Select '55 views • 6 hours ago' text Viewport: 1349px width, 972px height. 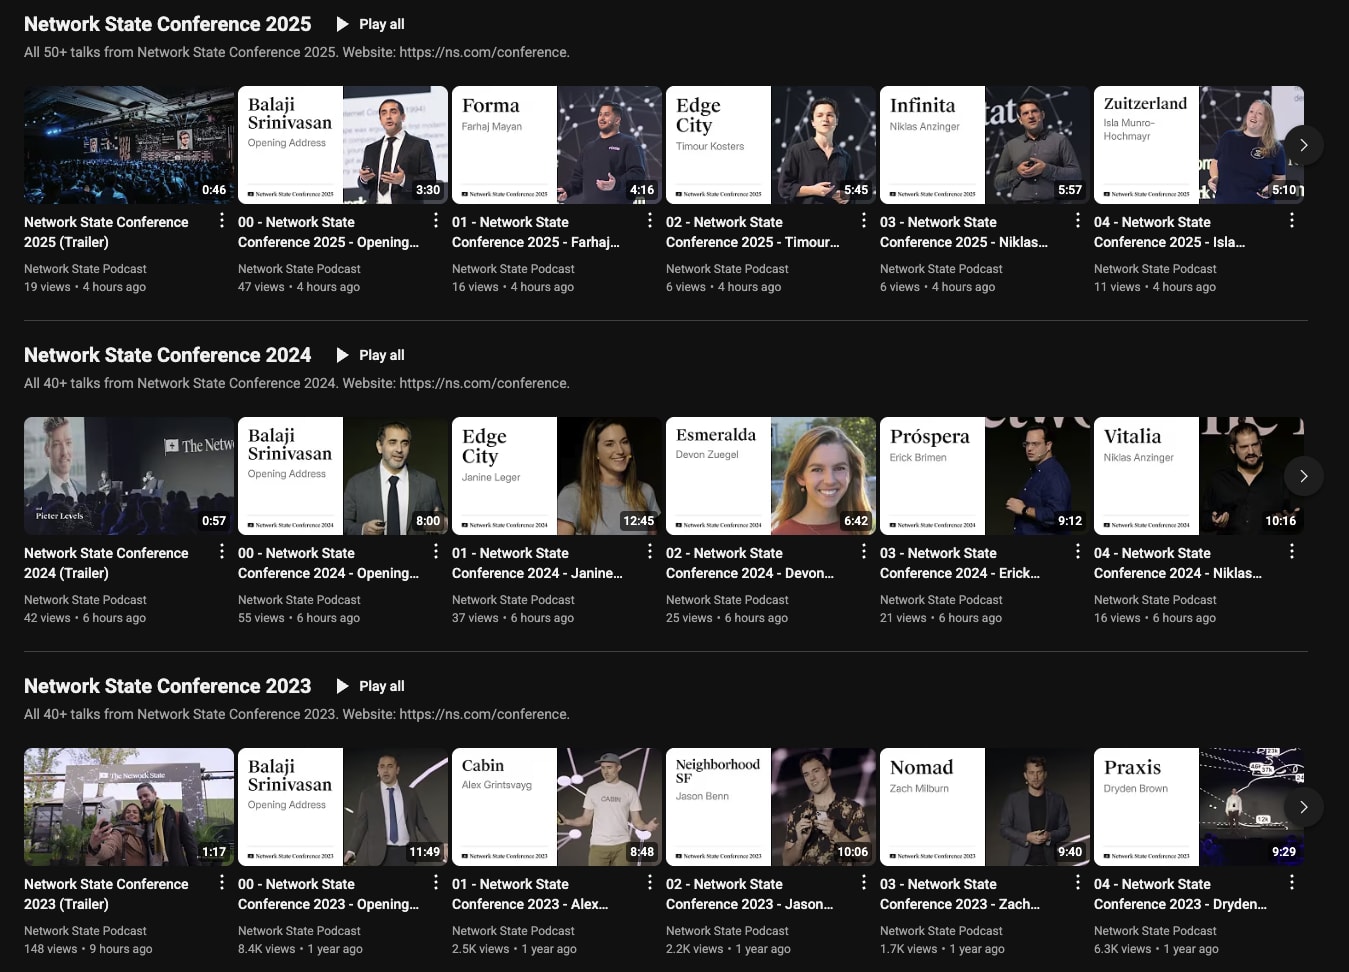point(299,618)
